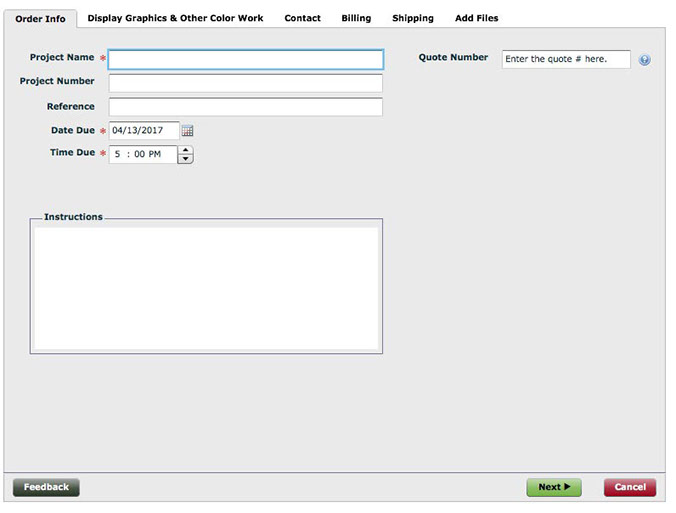Switch to the Order Info tab

[40, 19]
